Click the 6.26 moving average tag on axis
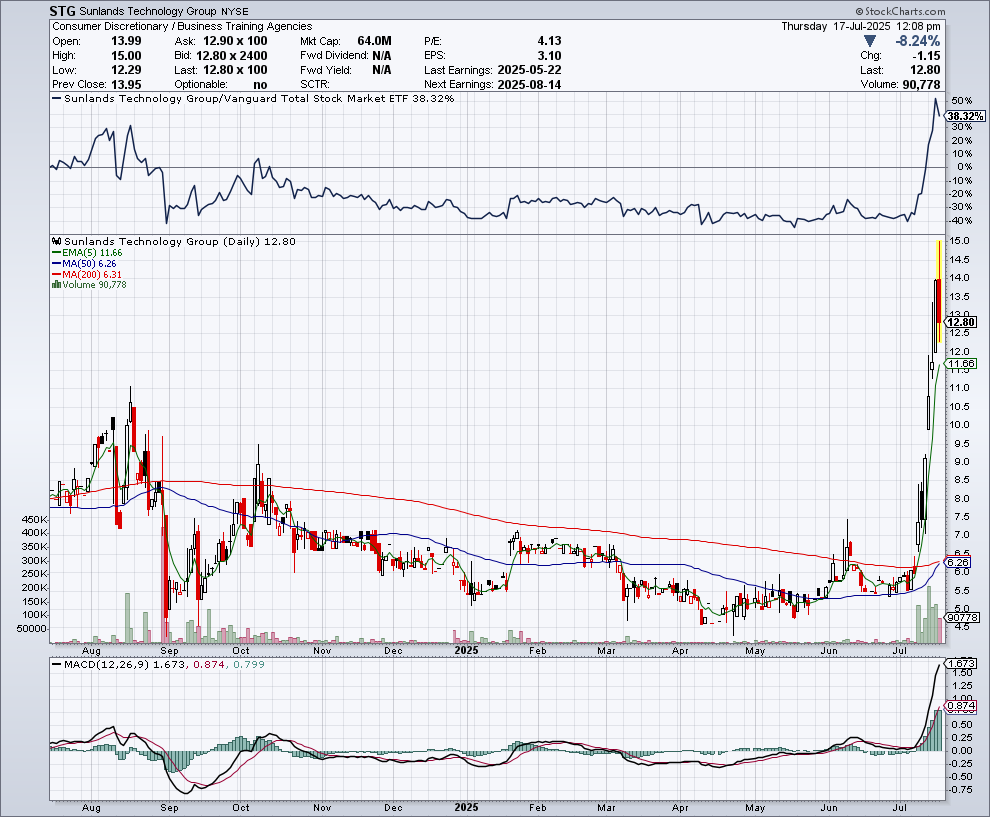This screenshot has width=990, height=817. 958,562
